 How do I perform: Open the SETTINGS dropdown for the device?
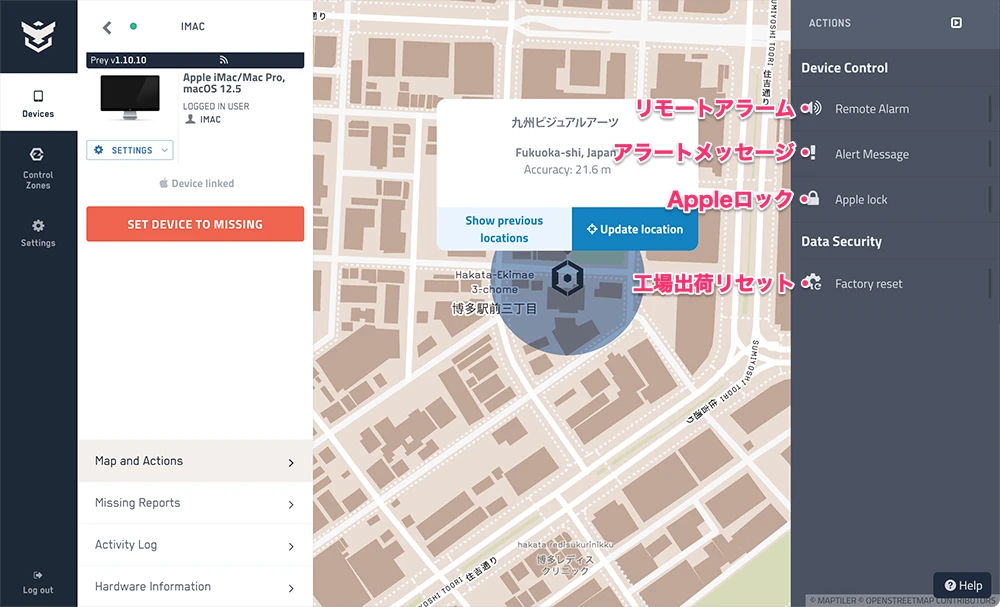click(130, 150)
